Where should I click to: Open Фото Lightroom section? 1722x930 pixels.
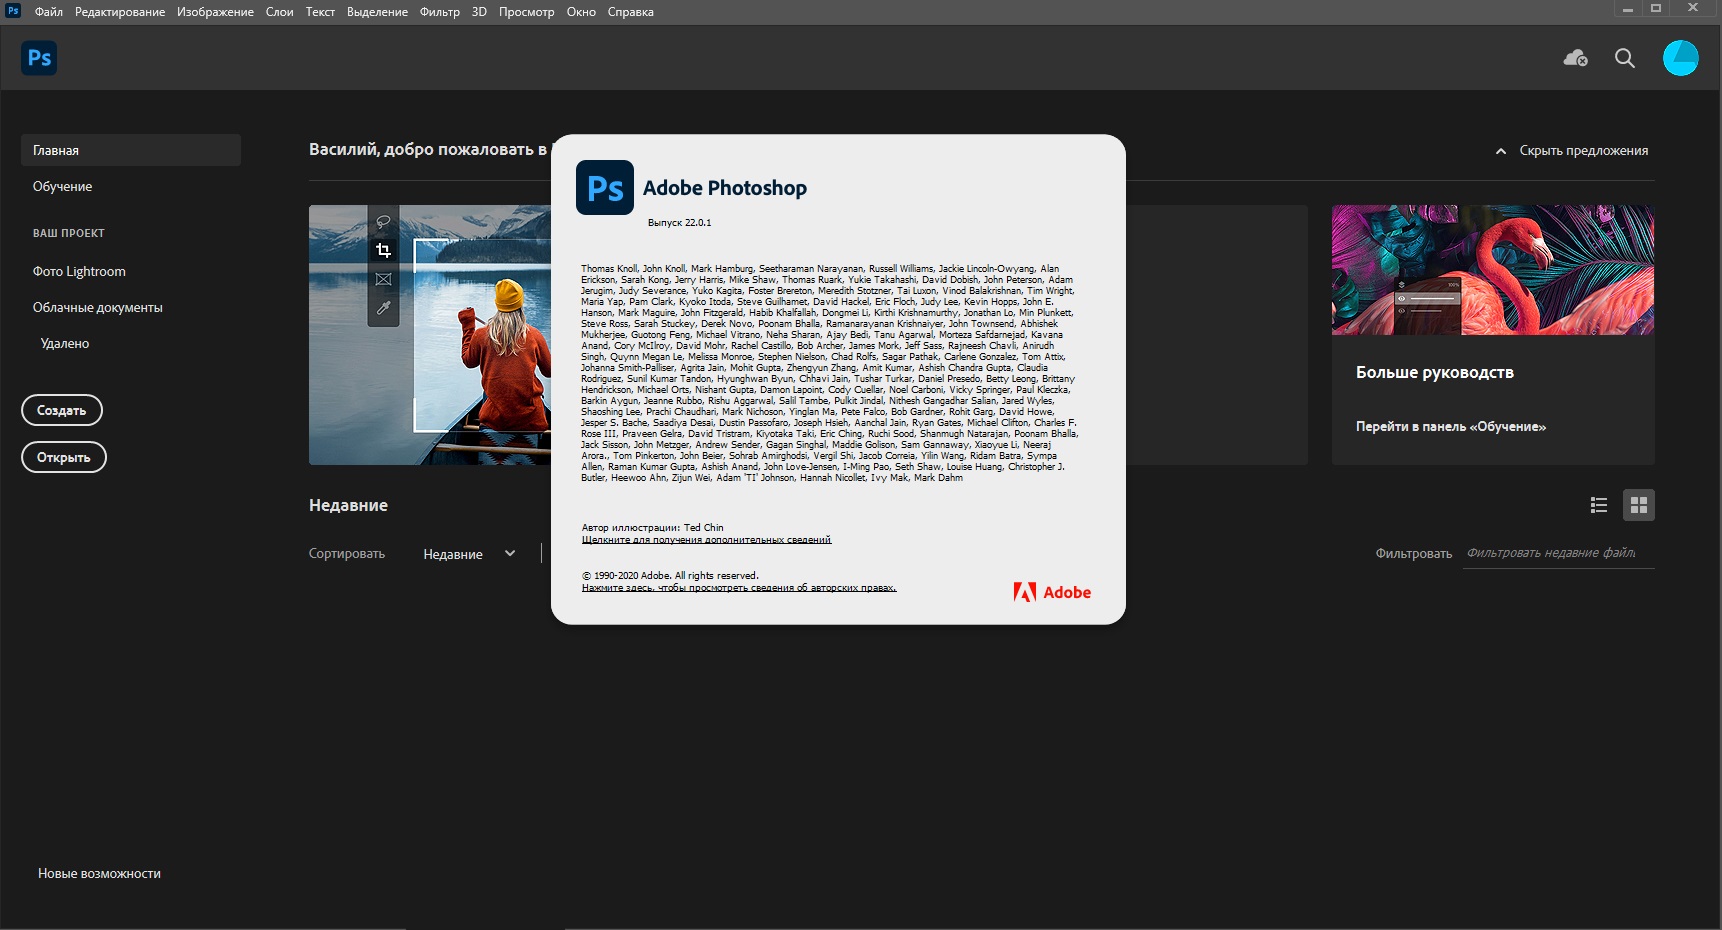pos(79,271)
